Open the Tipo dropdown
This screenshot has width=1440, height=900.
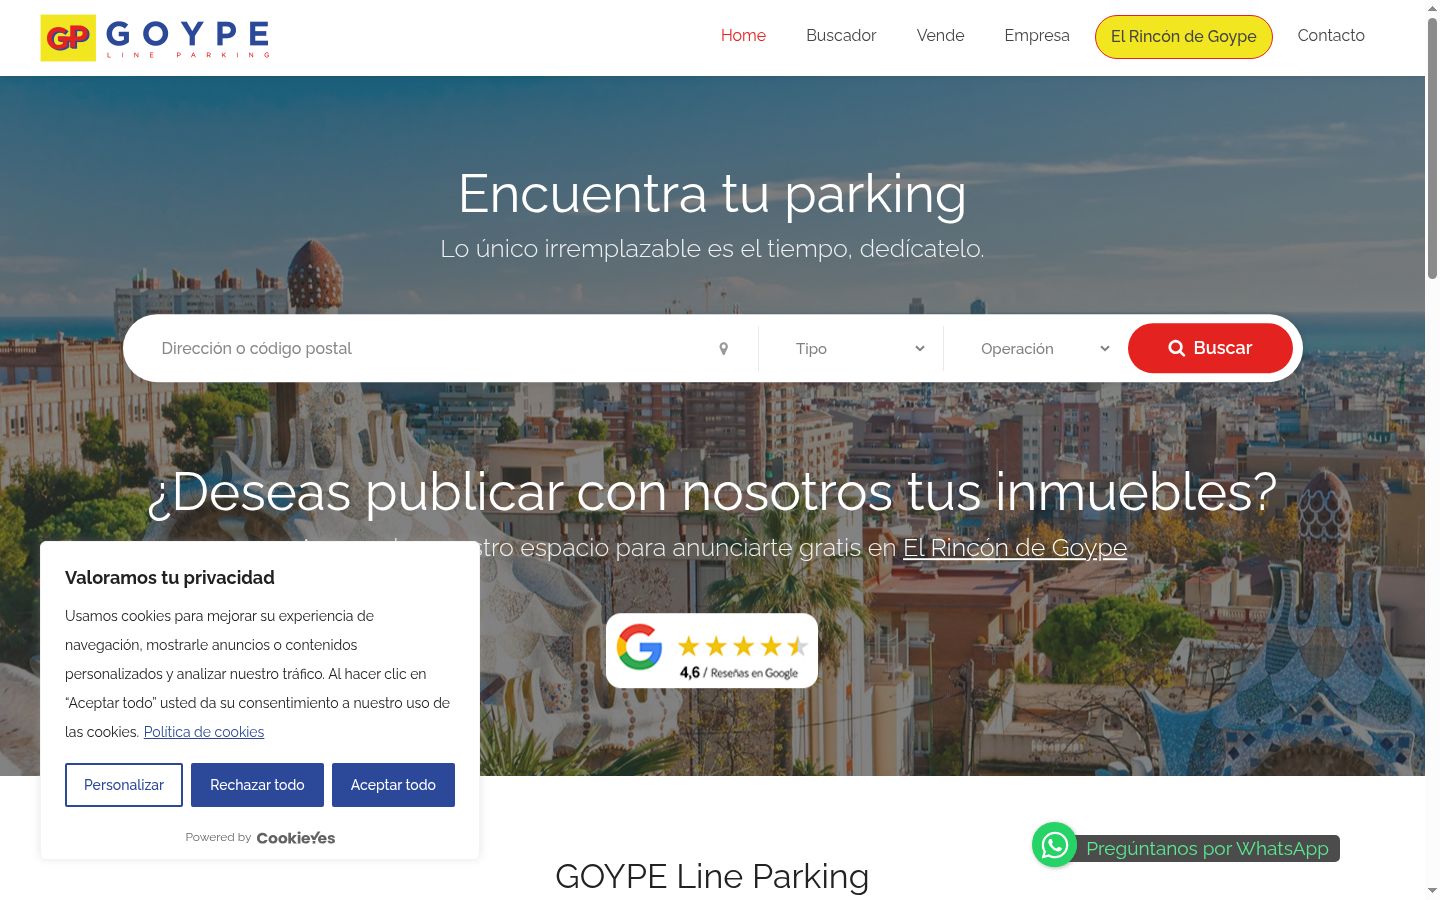tap(859, 349)
